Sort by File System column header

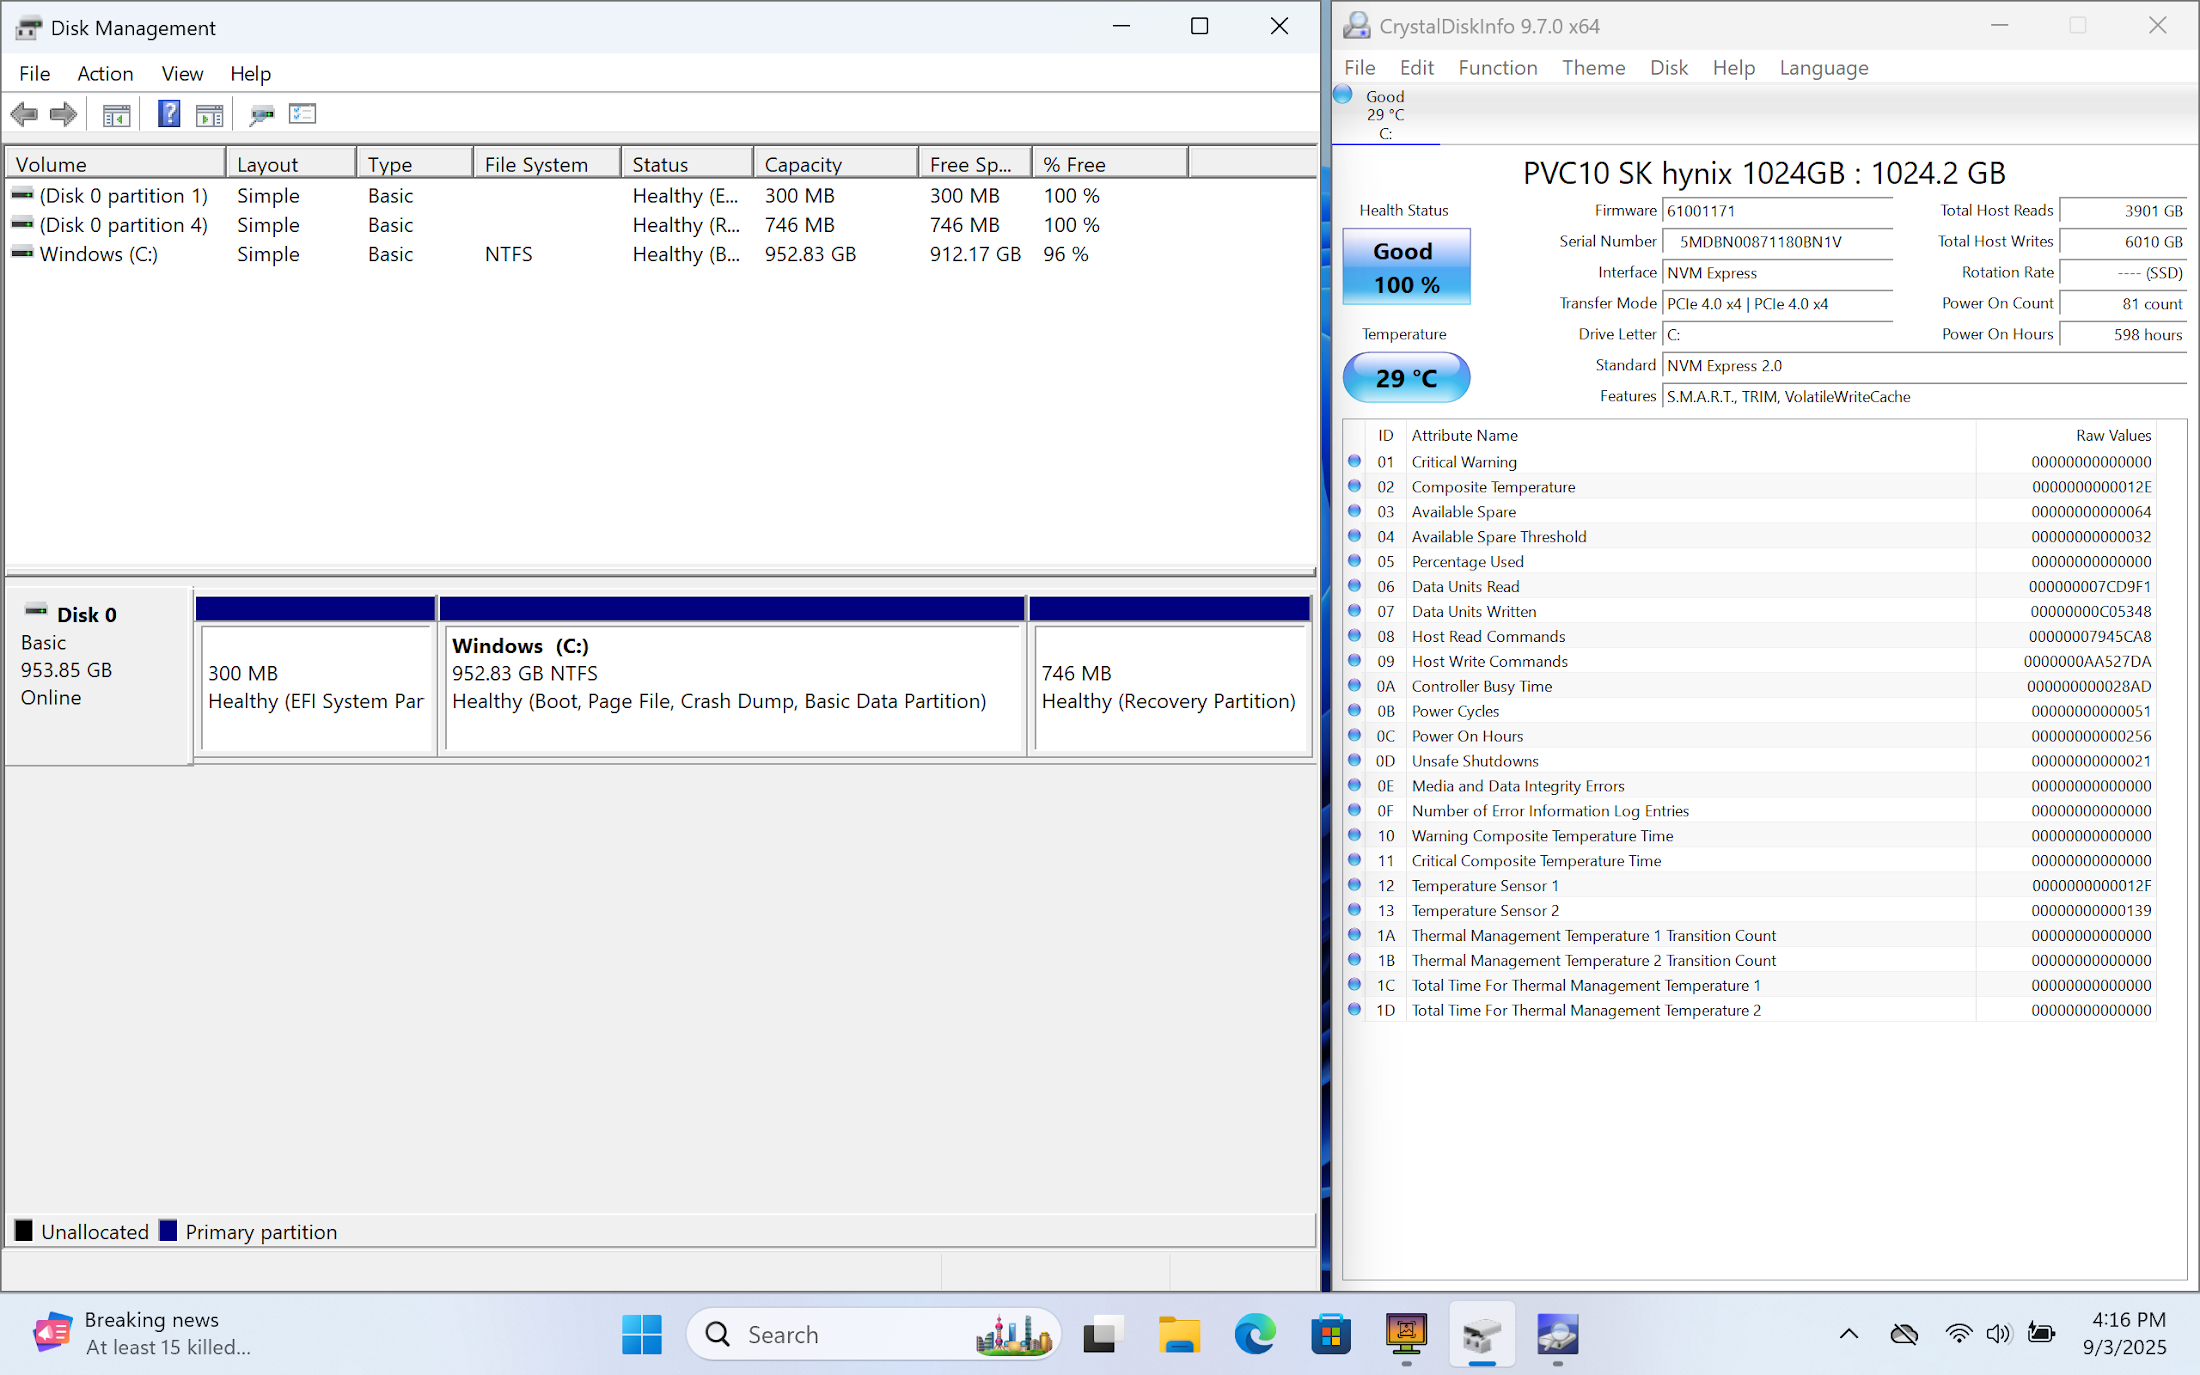pyautogui.click(x=547, y=163)
